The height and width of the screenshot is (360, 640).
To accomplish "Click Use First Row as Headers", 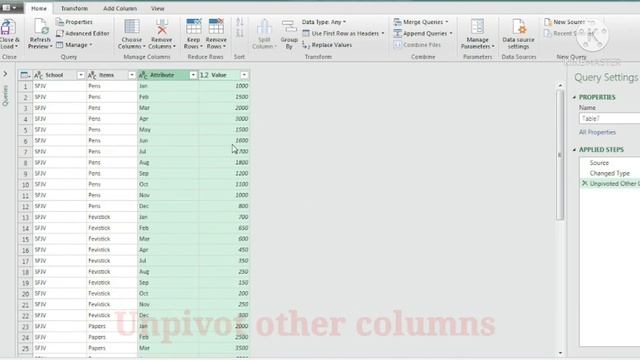I will [343, 33].
